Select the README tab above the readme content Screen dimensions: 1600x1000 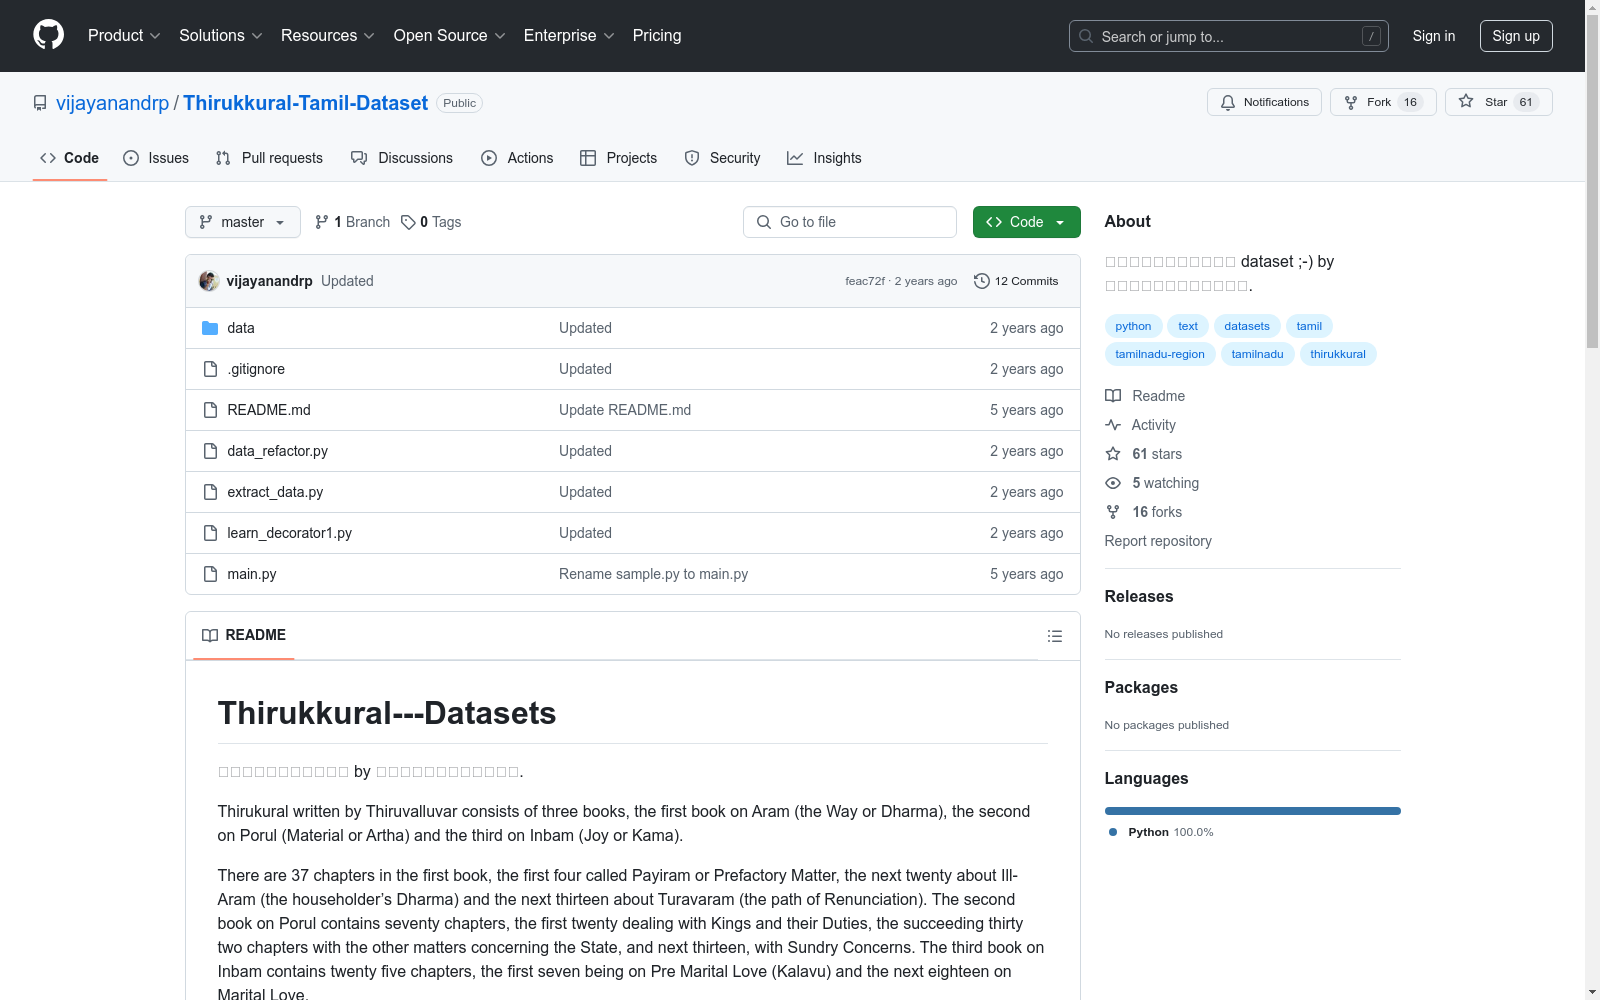click(x=244, y=635)
